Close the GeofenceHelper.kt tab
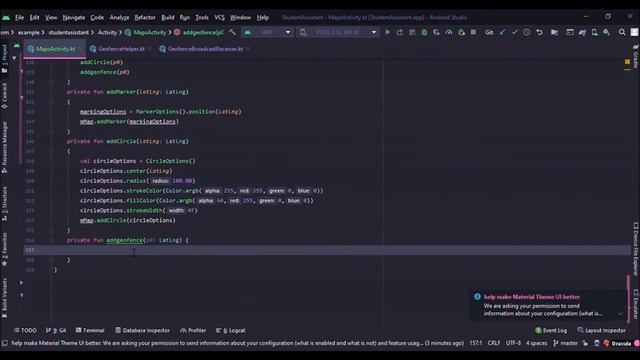The image size is (640, 360). (150, 49)
